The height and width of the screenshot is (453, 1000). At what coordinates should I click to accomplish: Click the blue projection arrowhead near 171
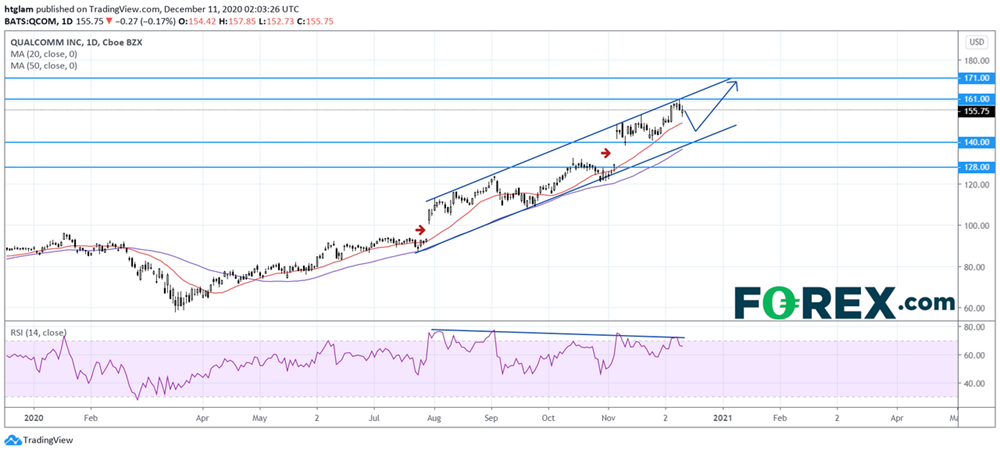click(734, 84)
